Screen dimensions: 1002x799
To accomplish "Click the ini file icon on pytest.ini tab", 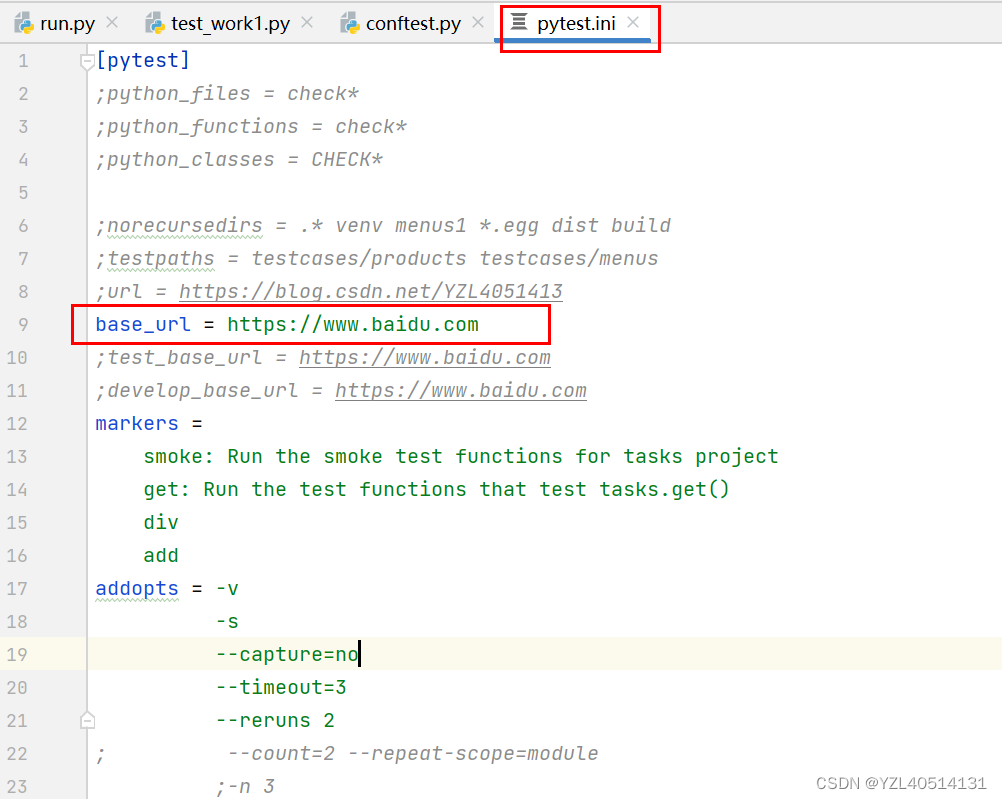I will click(519, 22).
